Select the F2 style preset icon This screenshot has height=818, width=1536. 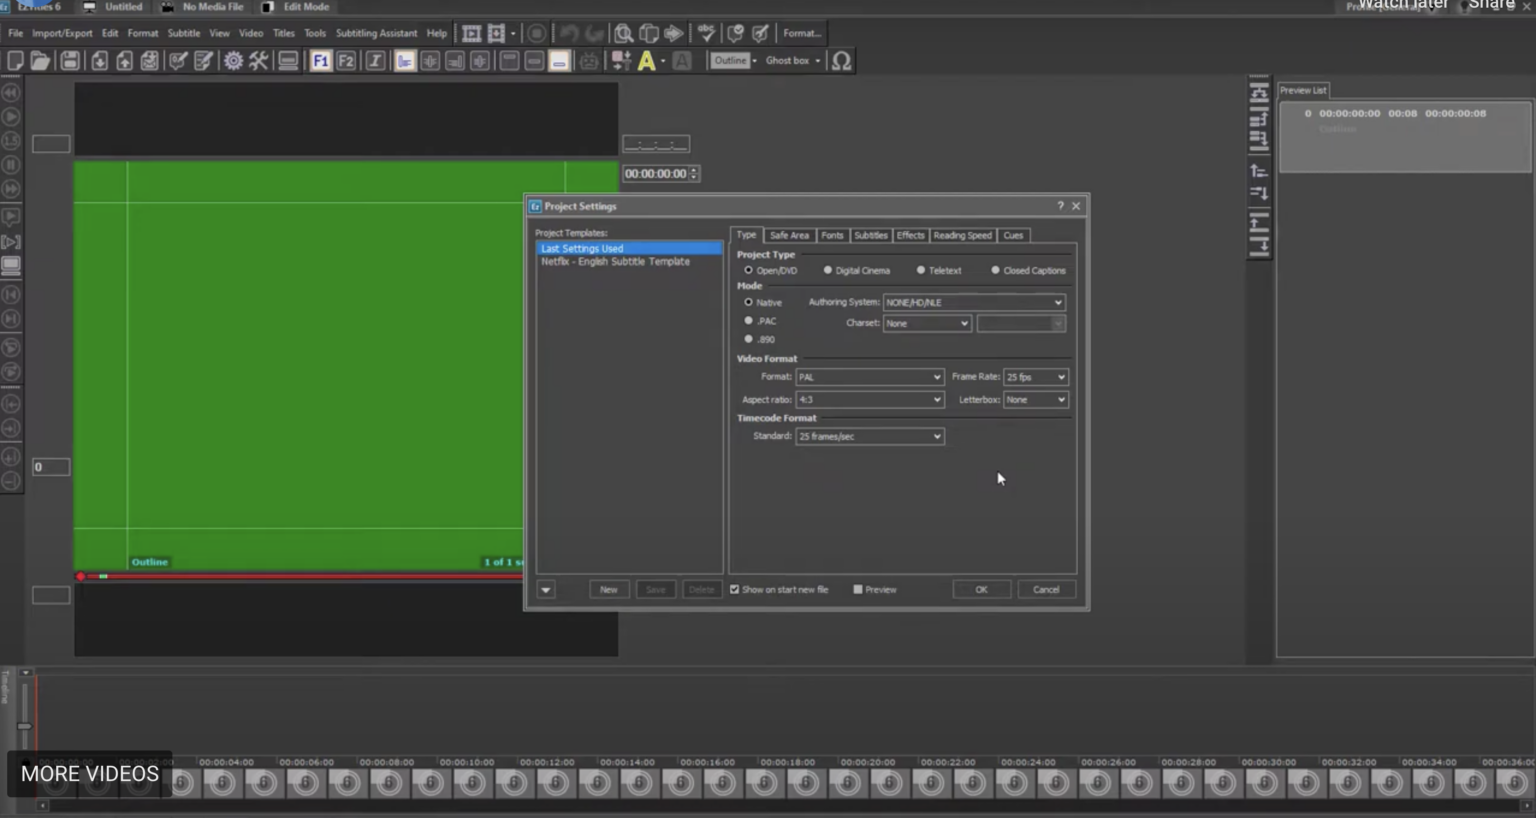[x=346, y=61]
